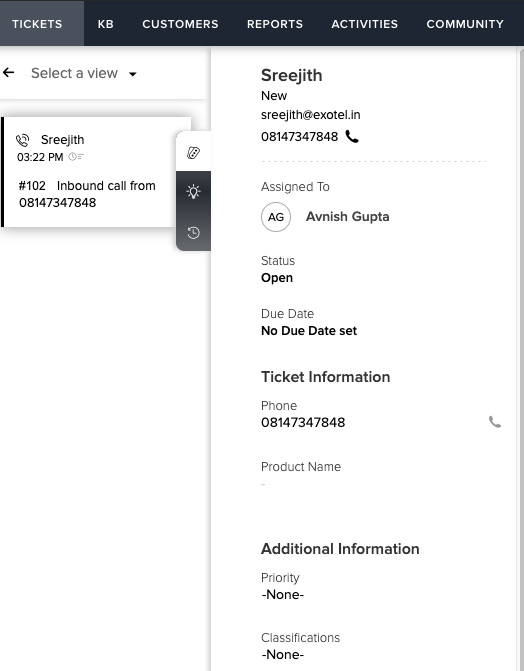Image resolution: width=524 pixels, height=671 pixels.
Task: Select ticket #102 Inbound call card
Action: [96, 172]
